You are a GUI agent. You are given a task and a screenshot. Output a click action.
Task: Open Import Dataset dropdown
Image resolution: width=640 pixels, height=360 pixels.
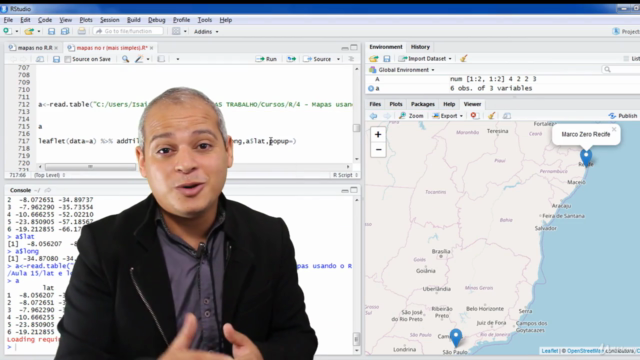[425, 59]
